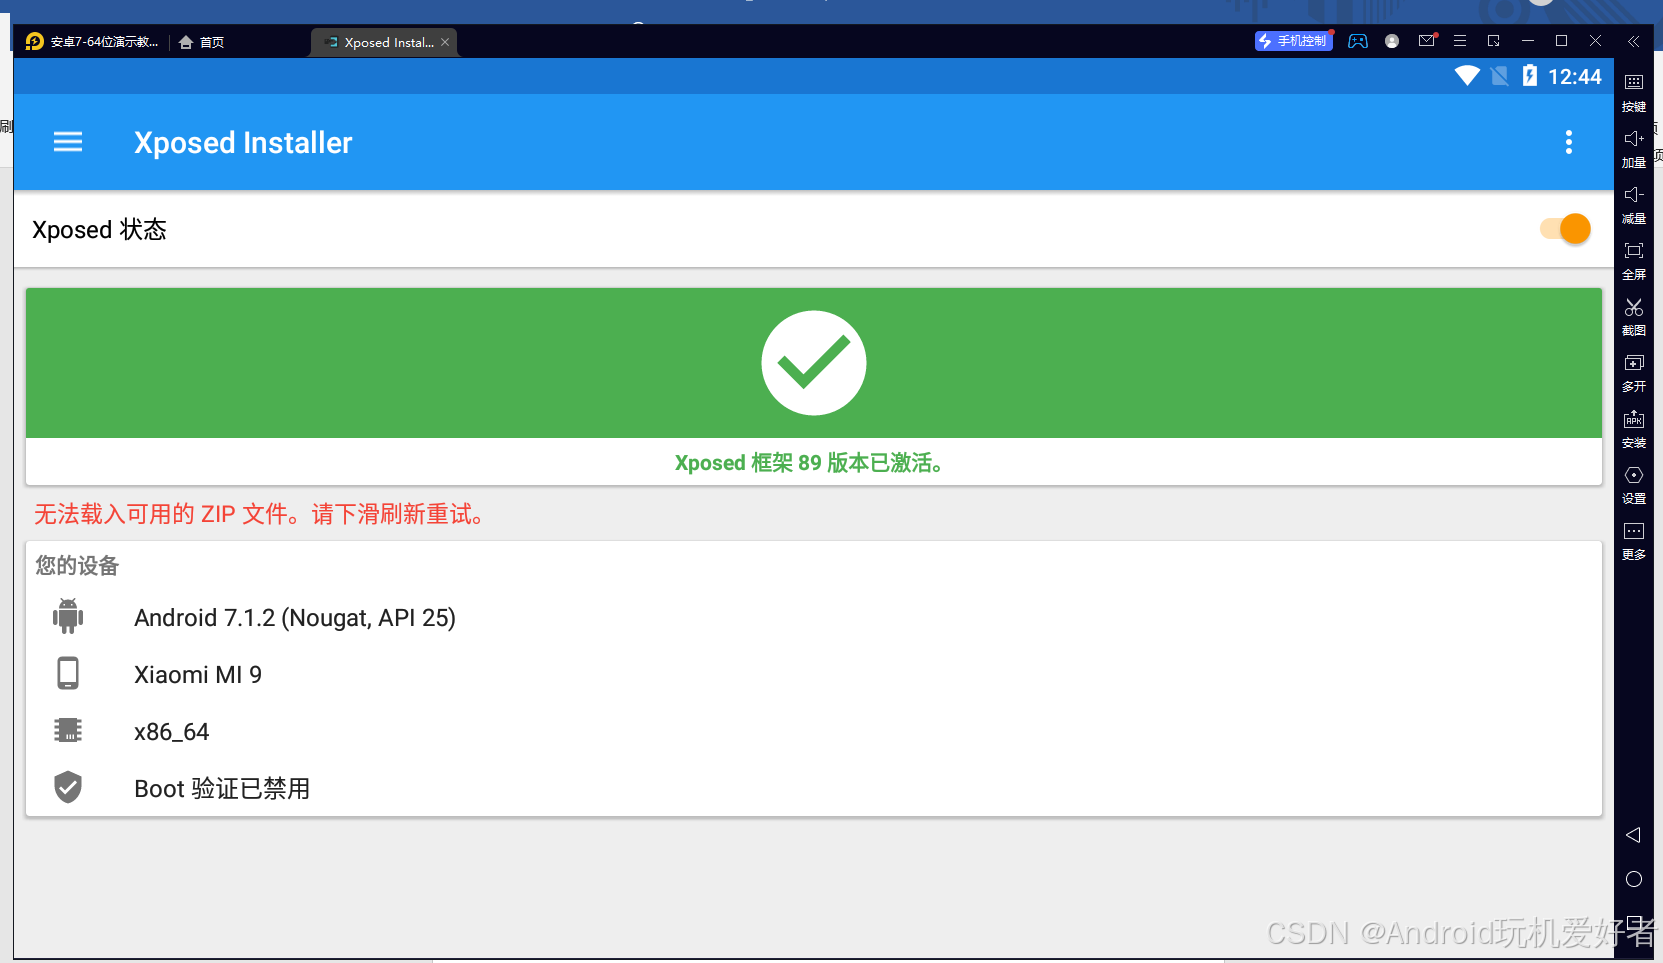Click the green checkmark activation icon
The image size is (1663, 963).
coord(813,363)
